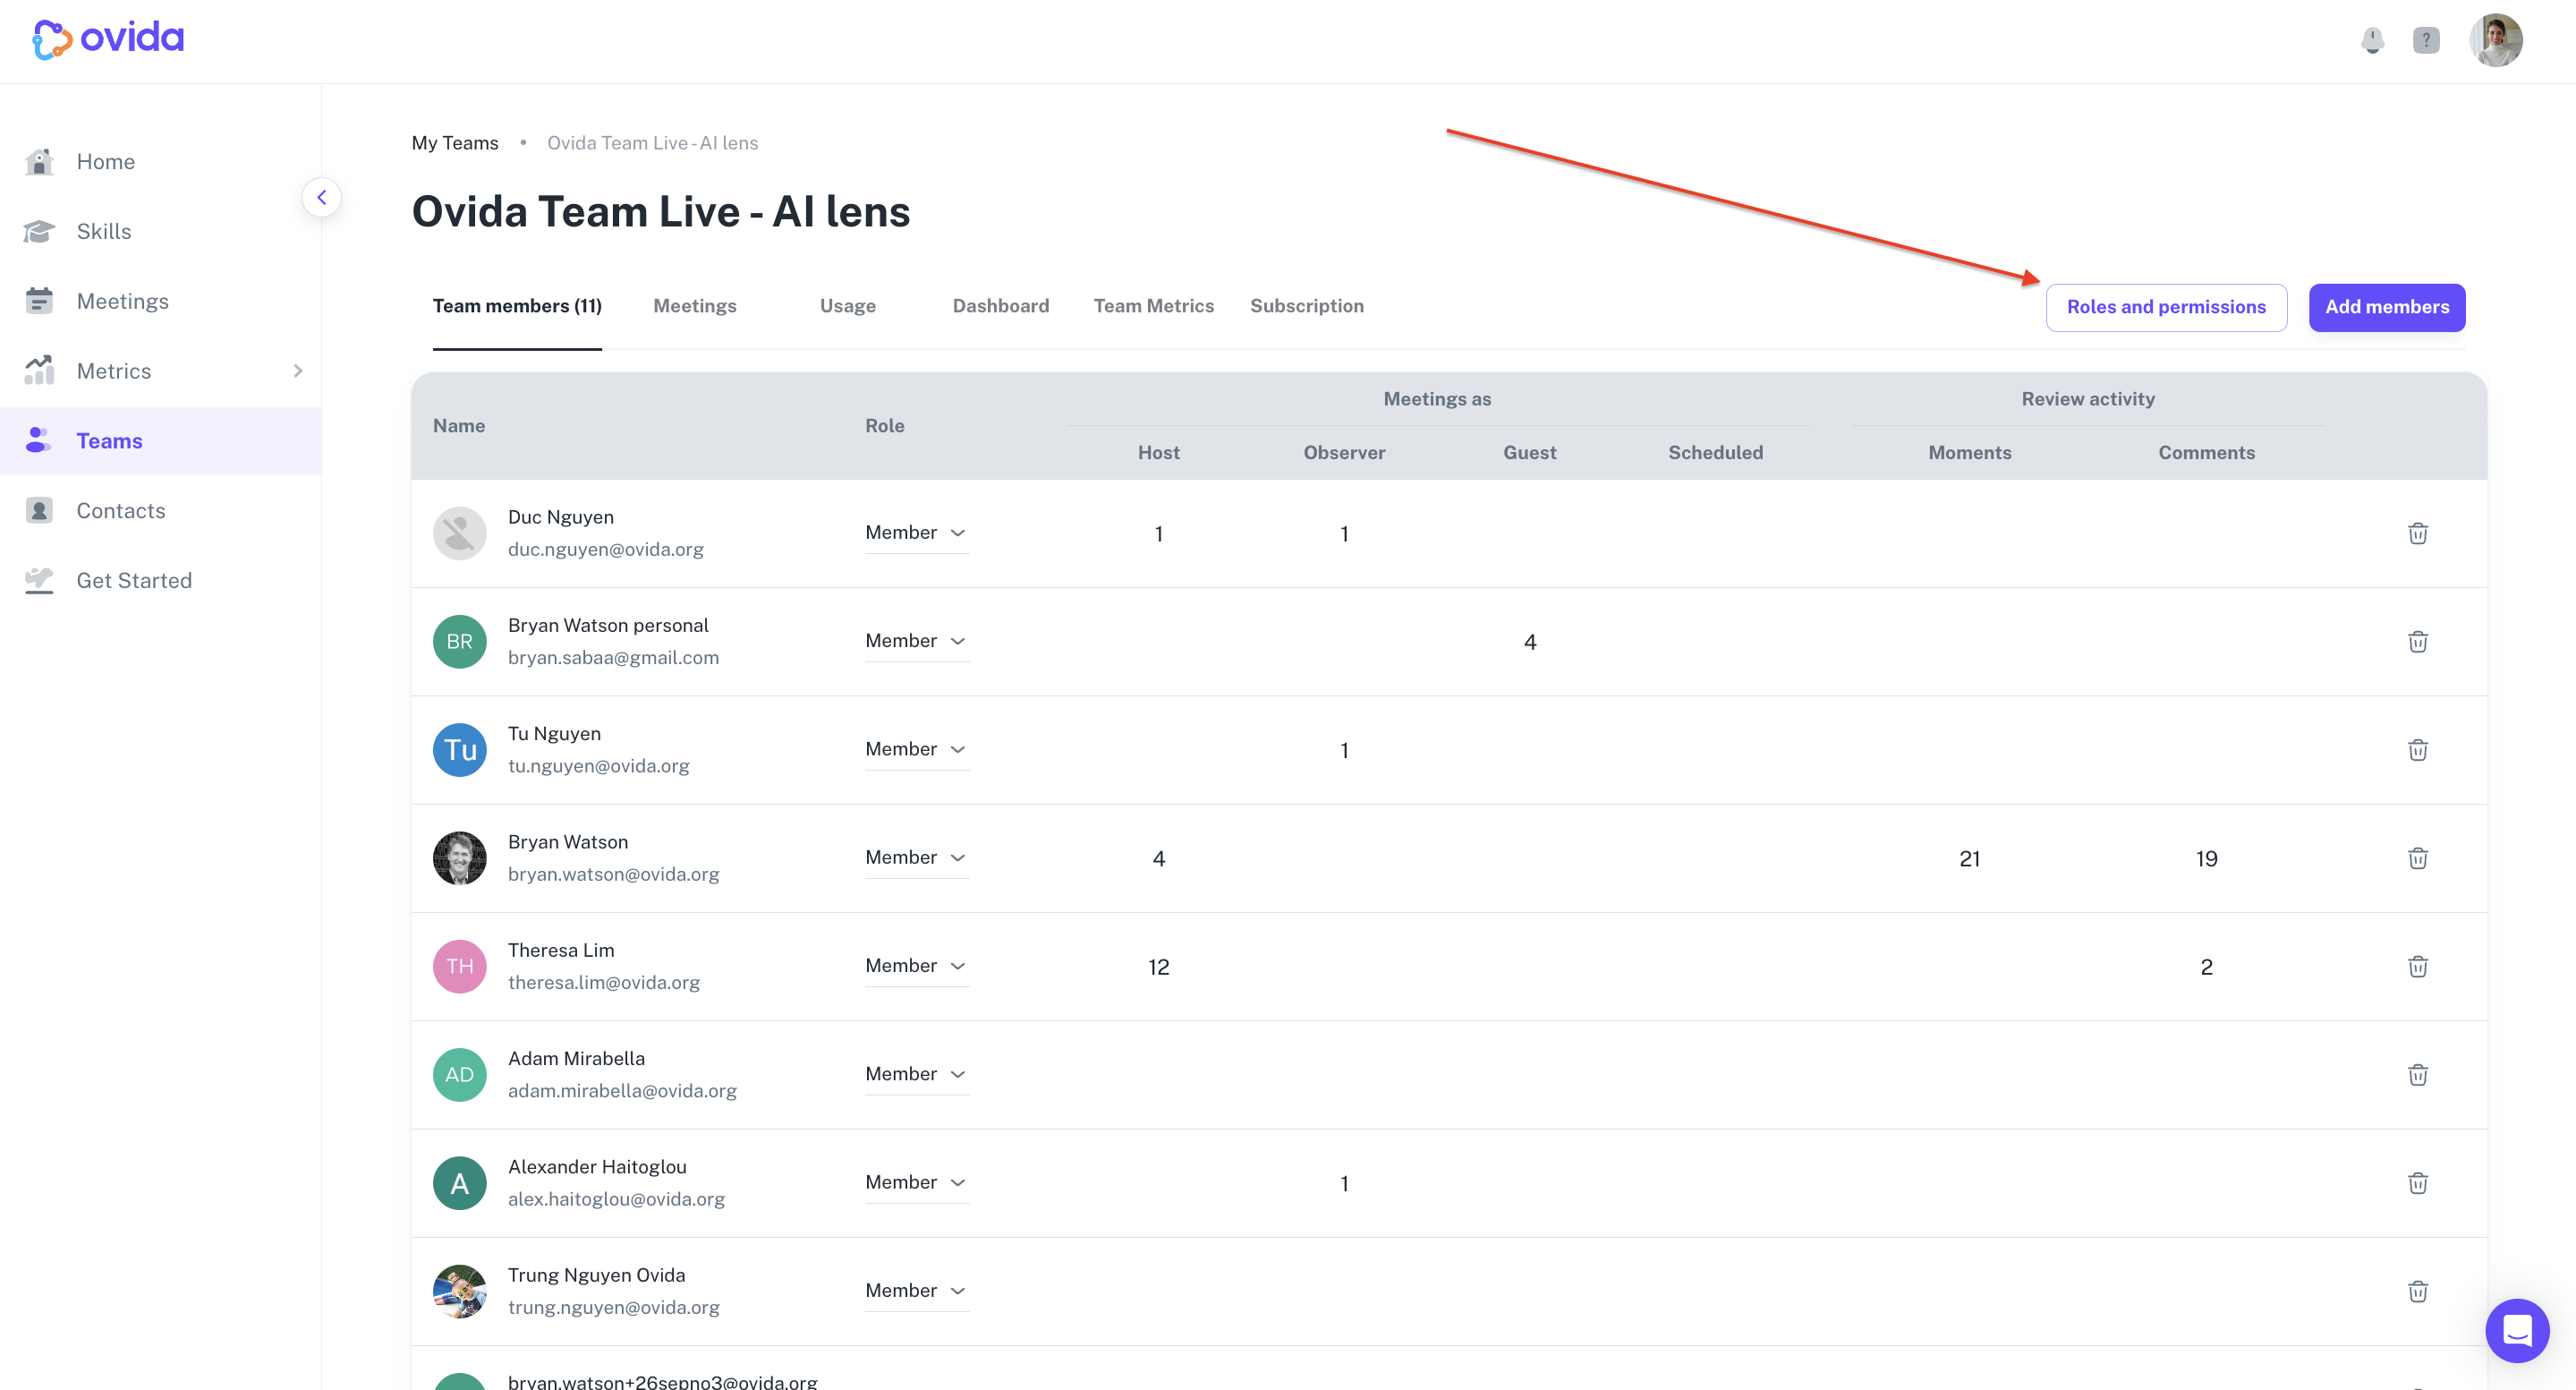Open role dropdown for Duc Nguyen
Screen dimensions: 2576x1390
[x=917, y=533]
